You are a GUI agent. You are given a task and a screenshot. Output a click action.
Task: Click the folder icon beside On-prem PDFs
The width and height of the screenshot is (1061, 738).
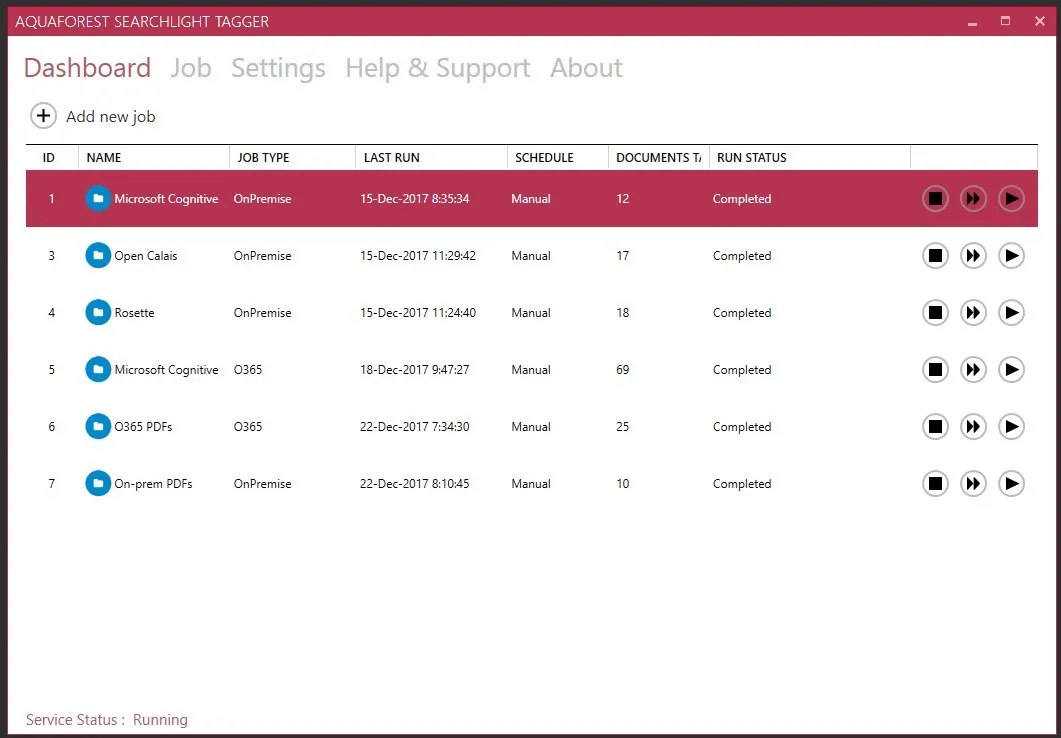tap(98, 484)
